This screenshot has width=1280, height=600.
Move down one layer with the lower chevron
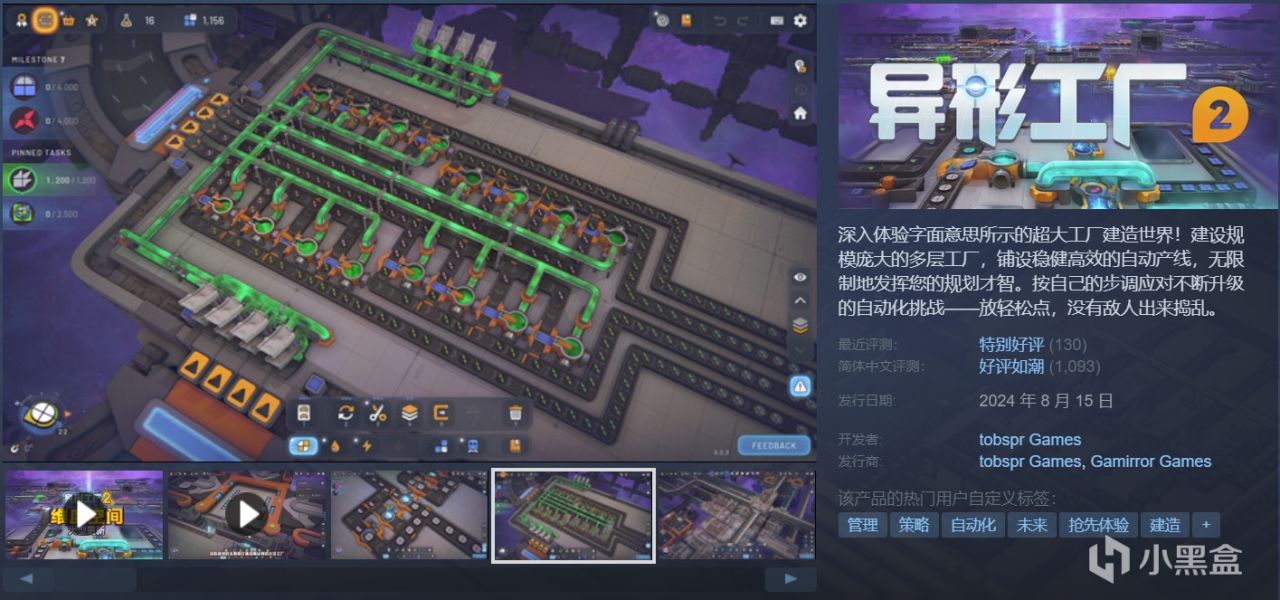tap(800, 350)
